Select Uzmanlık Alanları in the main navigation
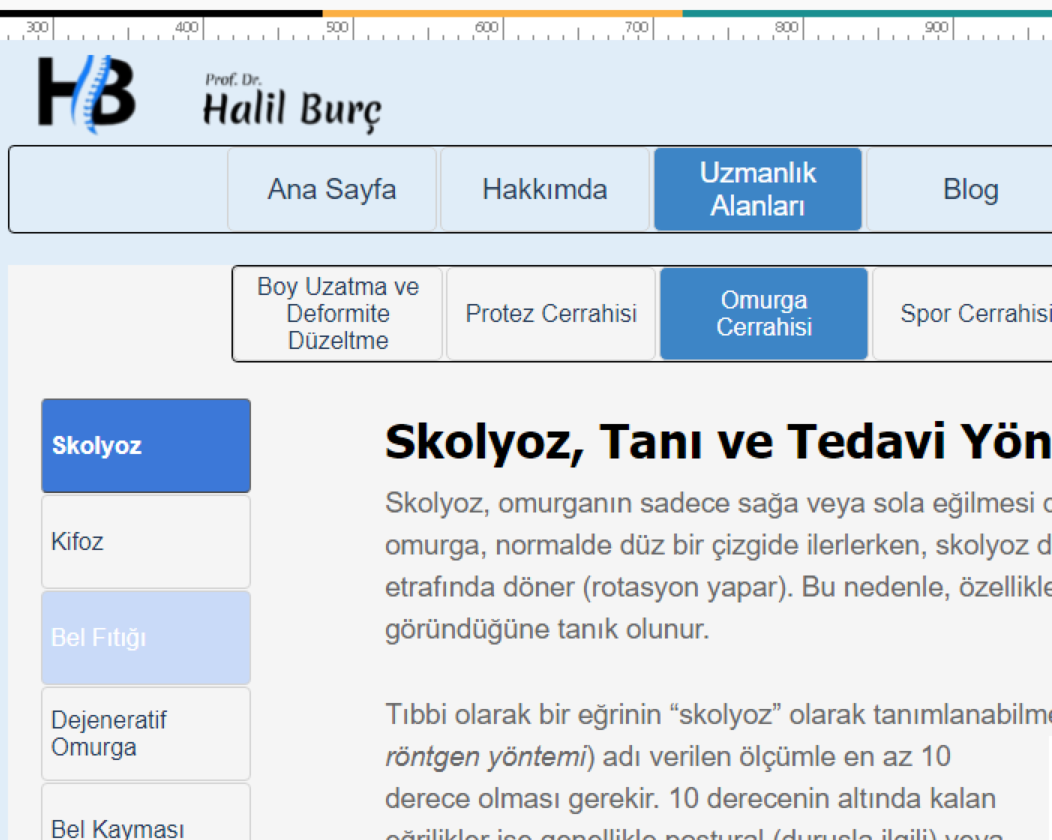The image size is (1052, 840). point(758,190)
